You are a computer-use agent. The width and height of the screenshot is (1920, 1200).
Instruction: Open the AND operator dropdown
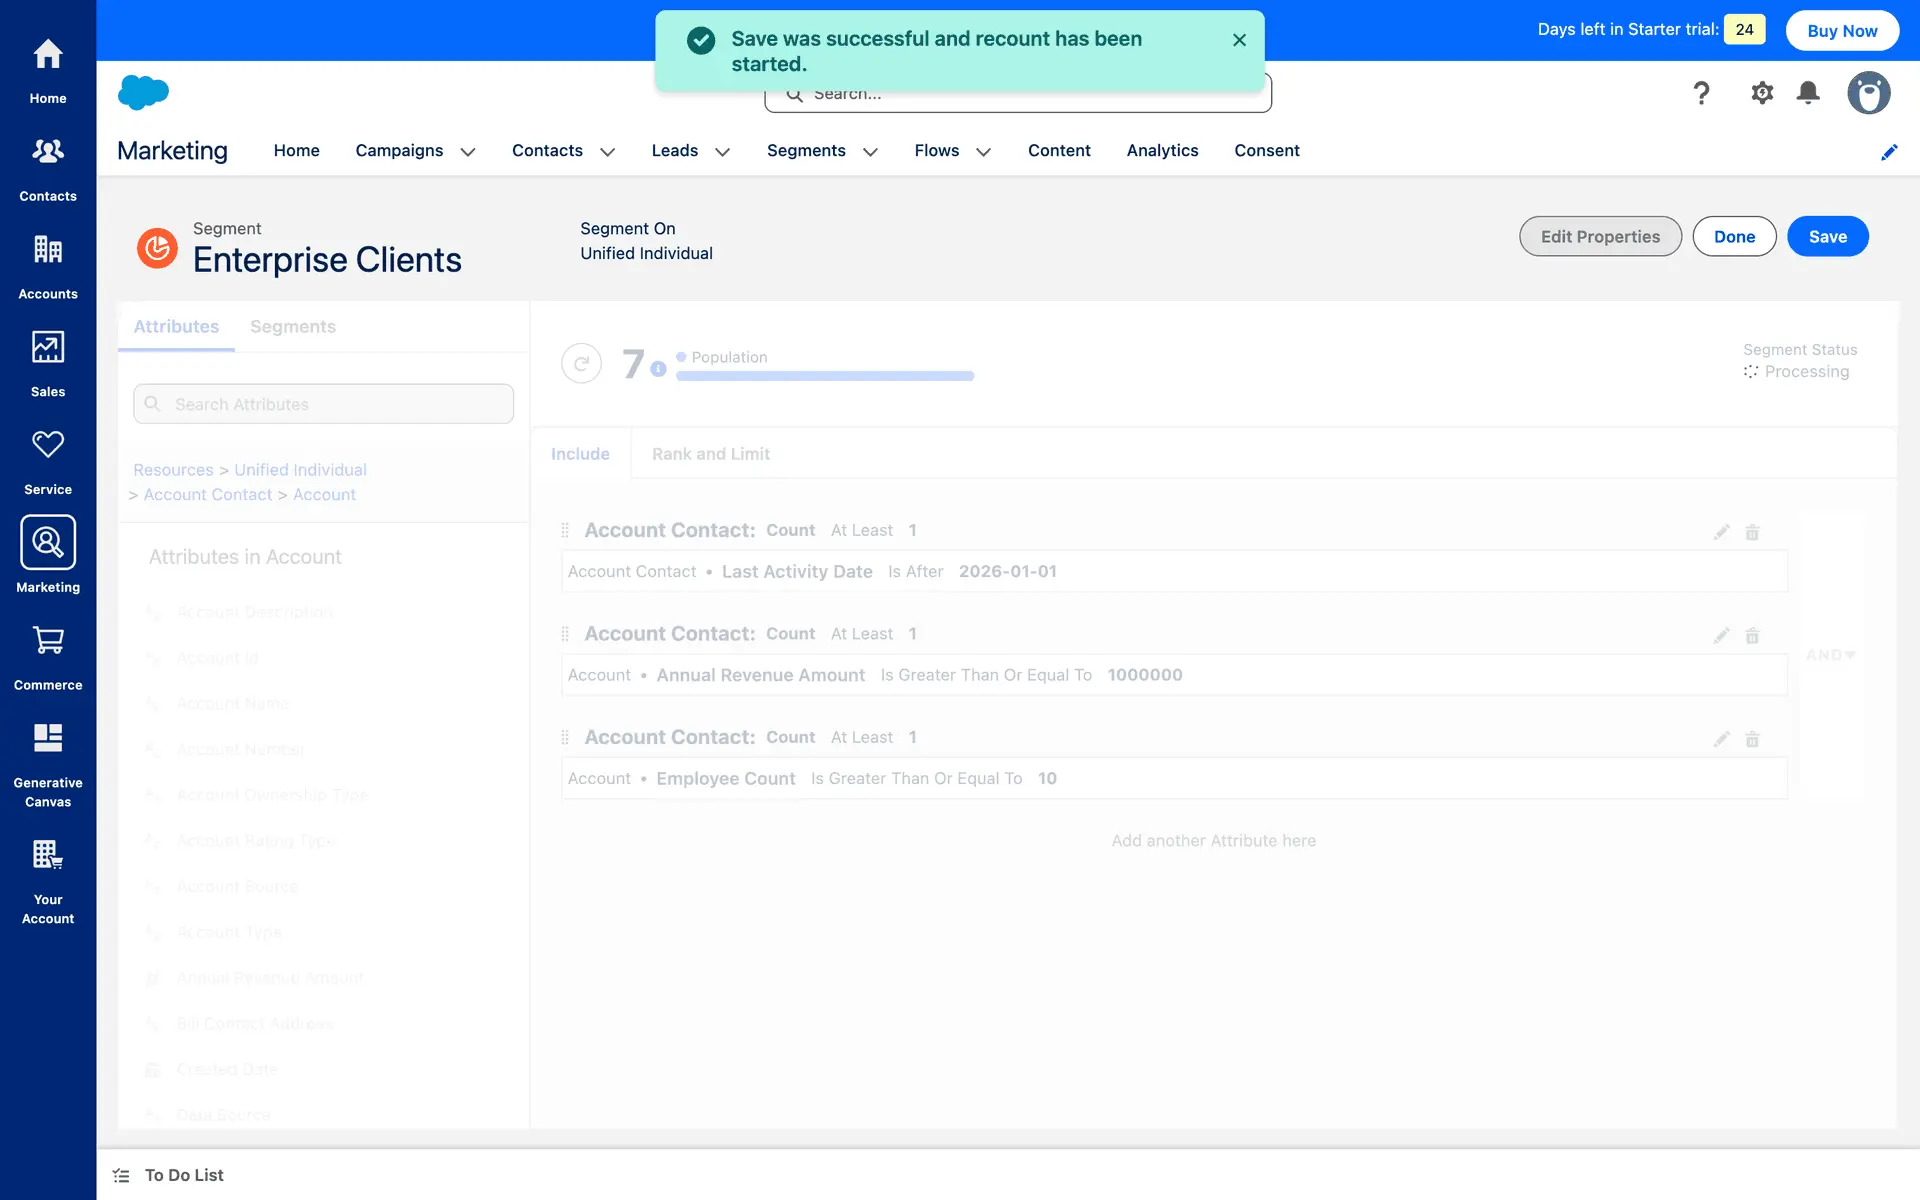[1831, 655]
